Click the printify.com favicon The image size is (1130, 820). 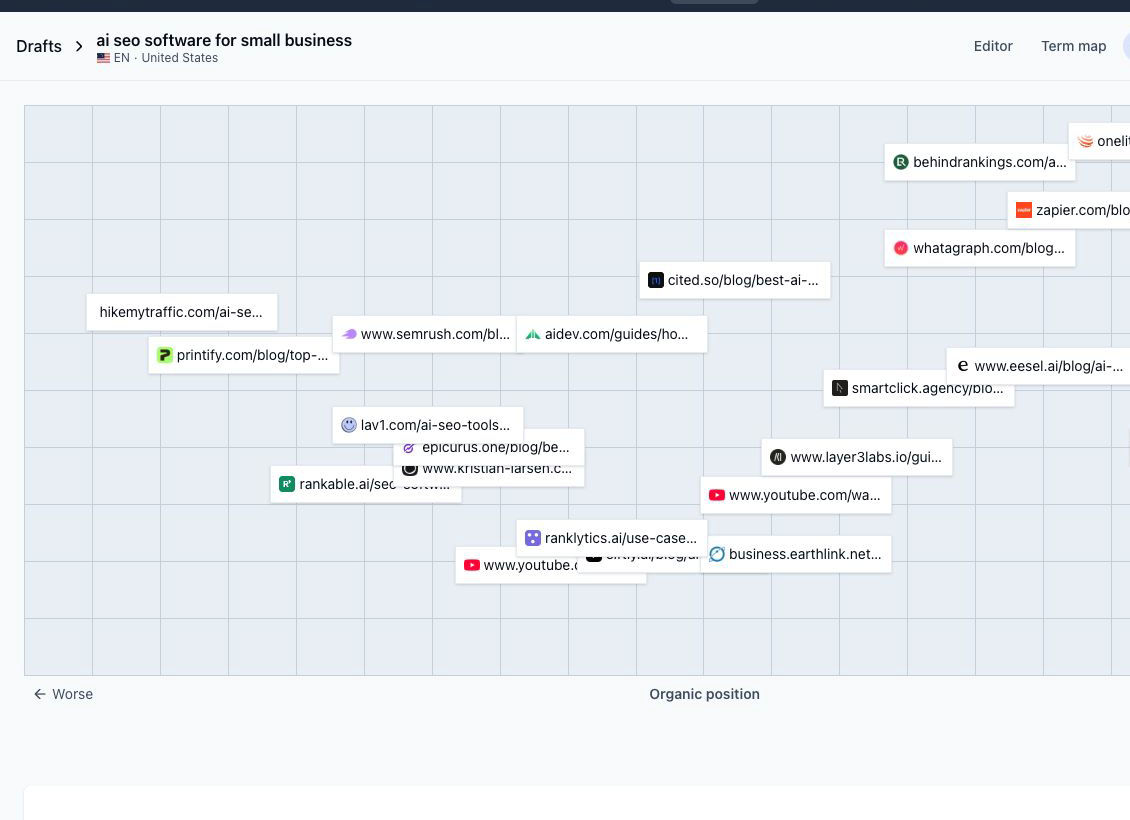[x=164, y=355]
